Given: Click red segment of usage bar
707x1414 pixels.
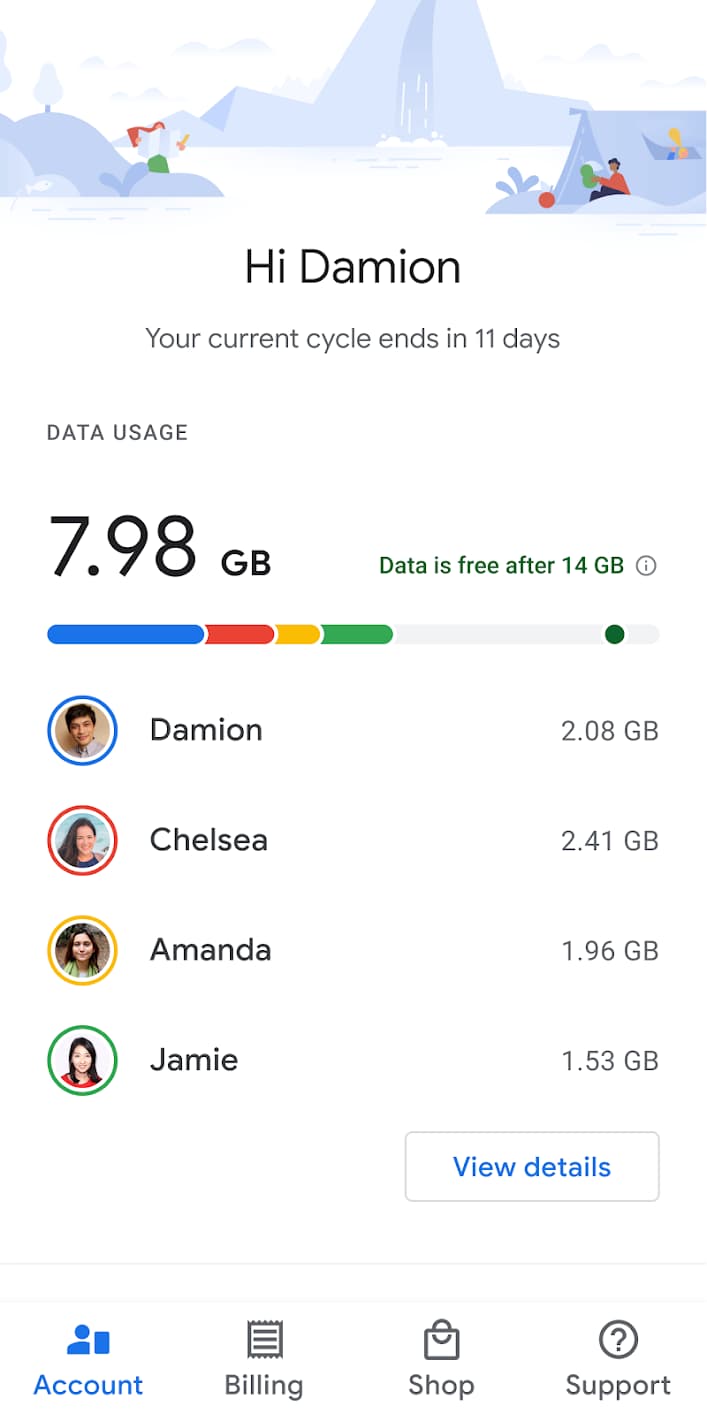Looking at the screenshot, I should coord(240,634).
